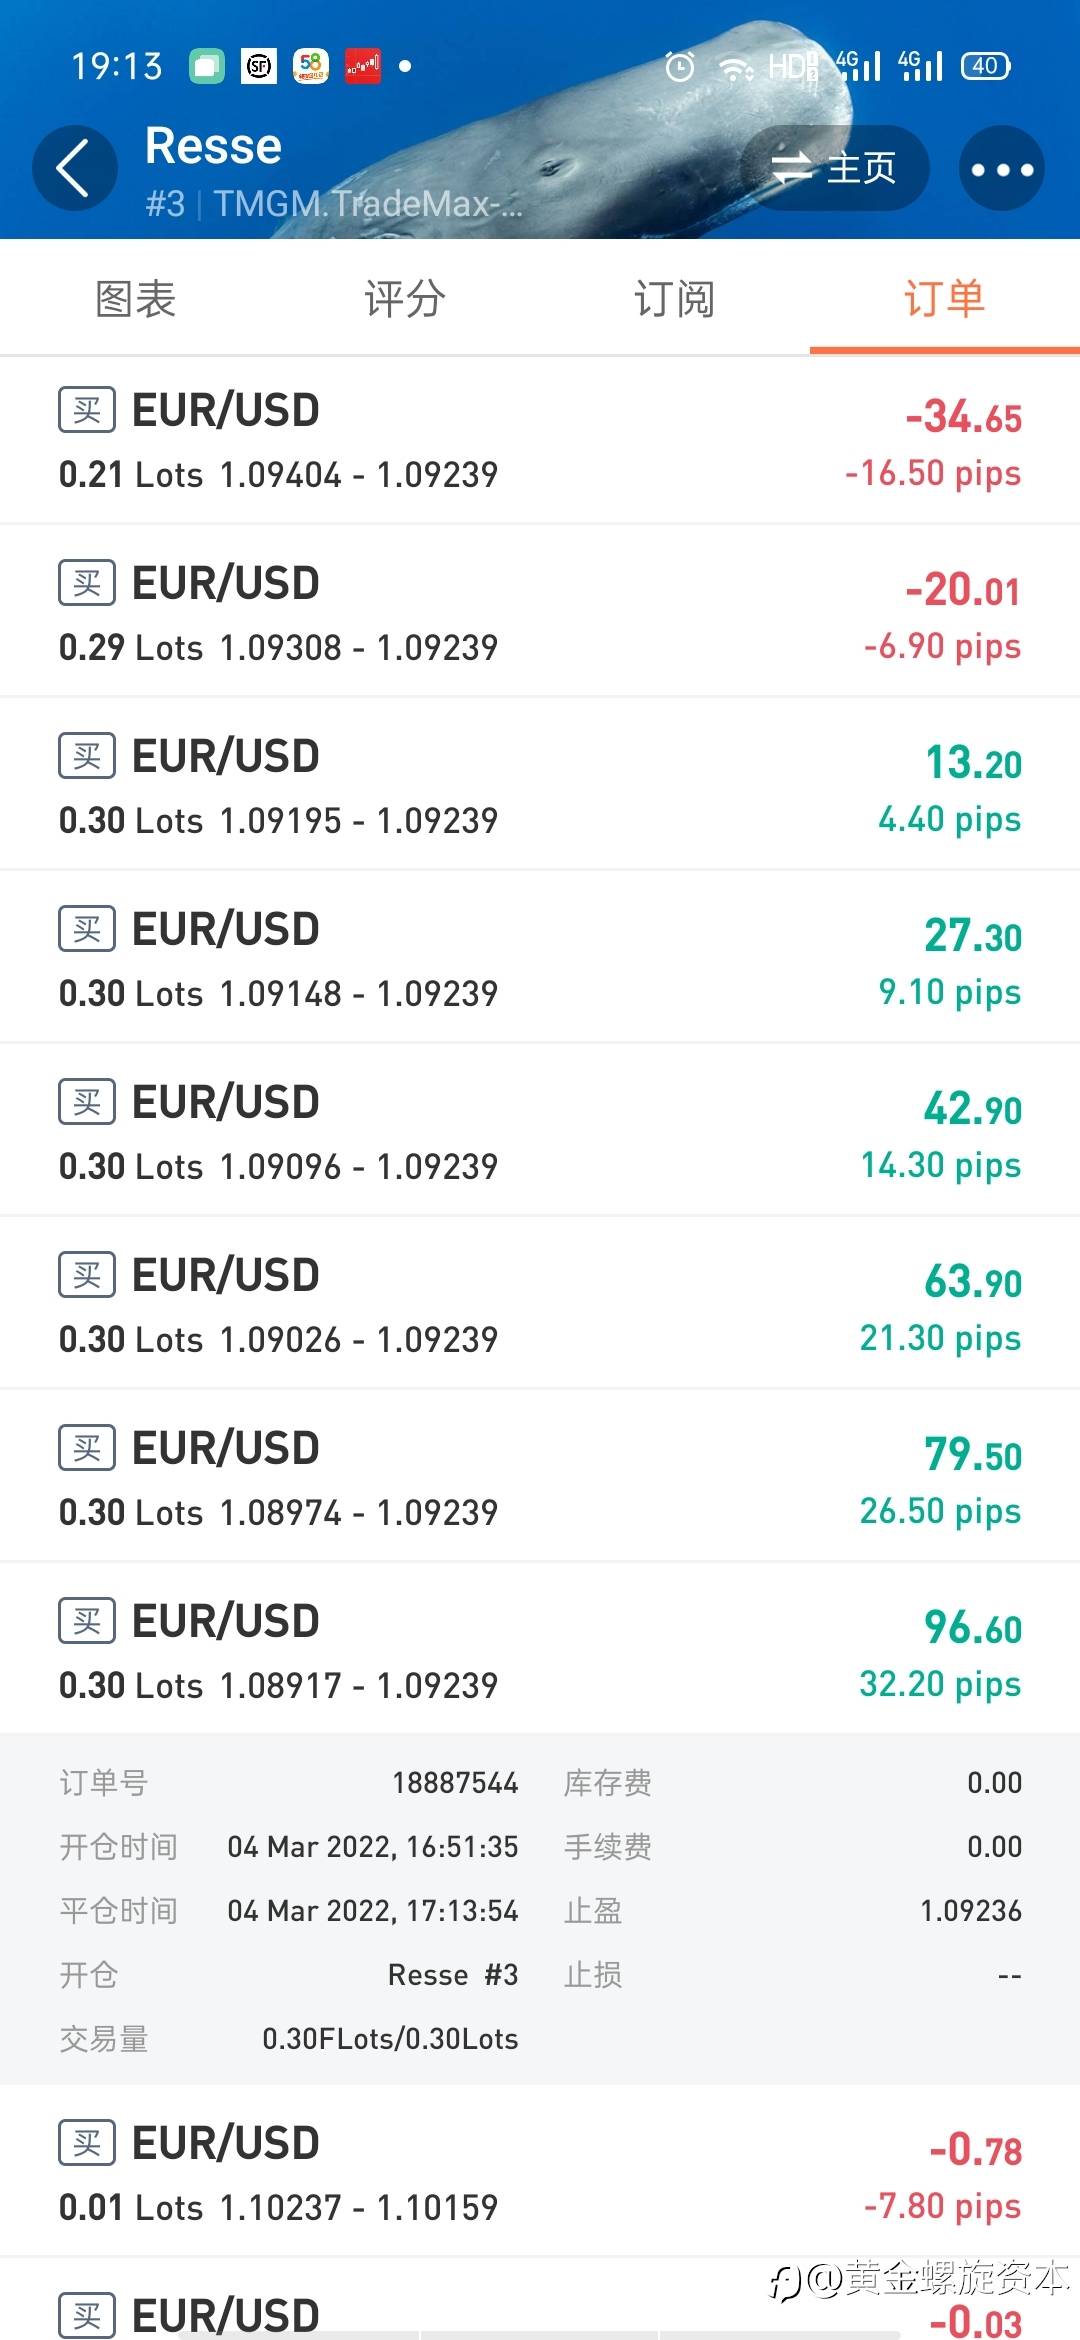The width and height of the screenshot is (1080, 2340).
Task: Expand the EUR/USD order with 13.20 profit
Action: 540,785
